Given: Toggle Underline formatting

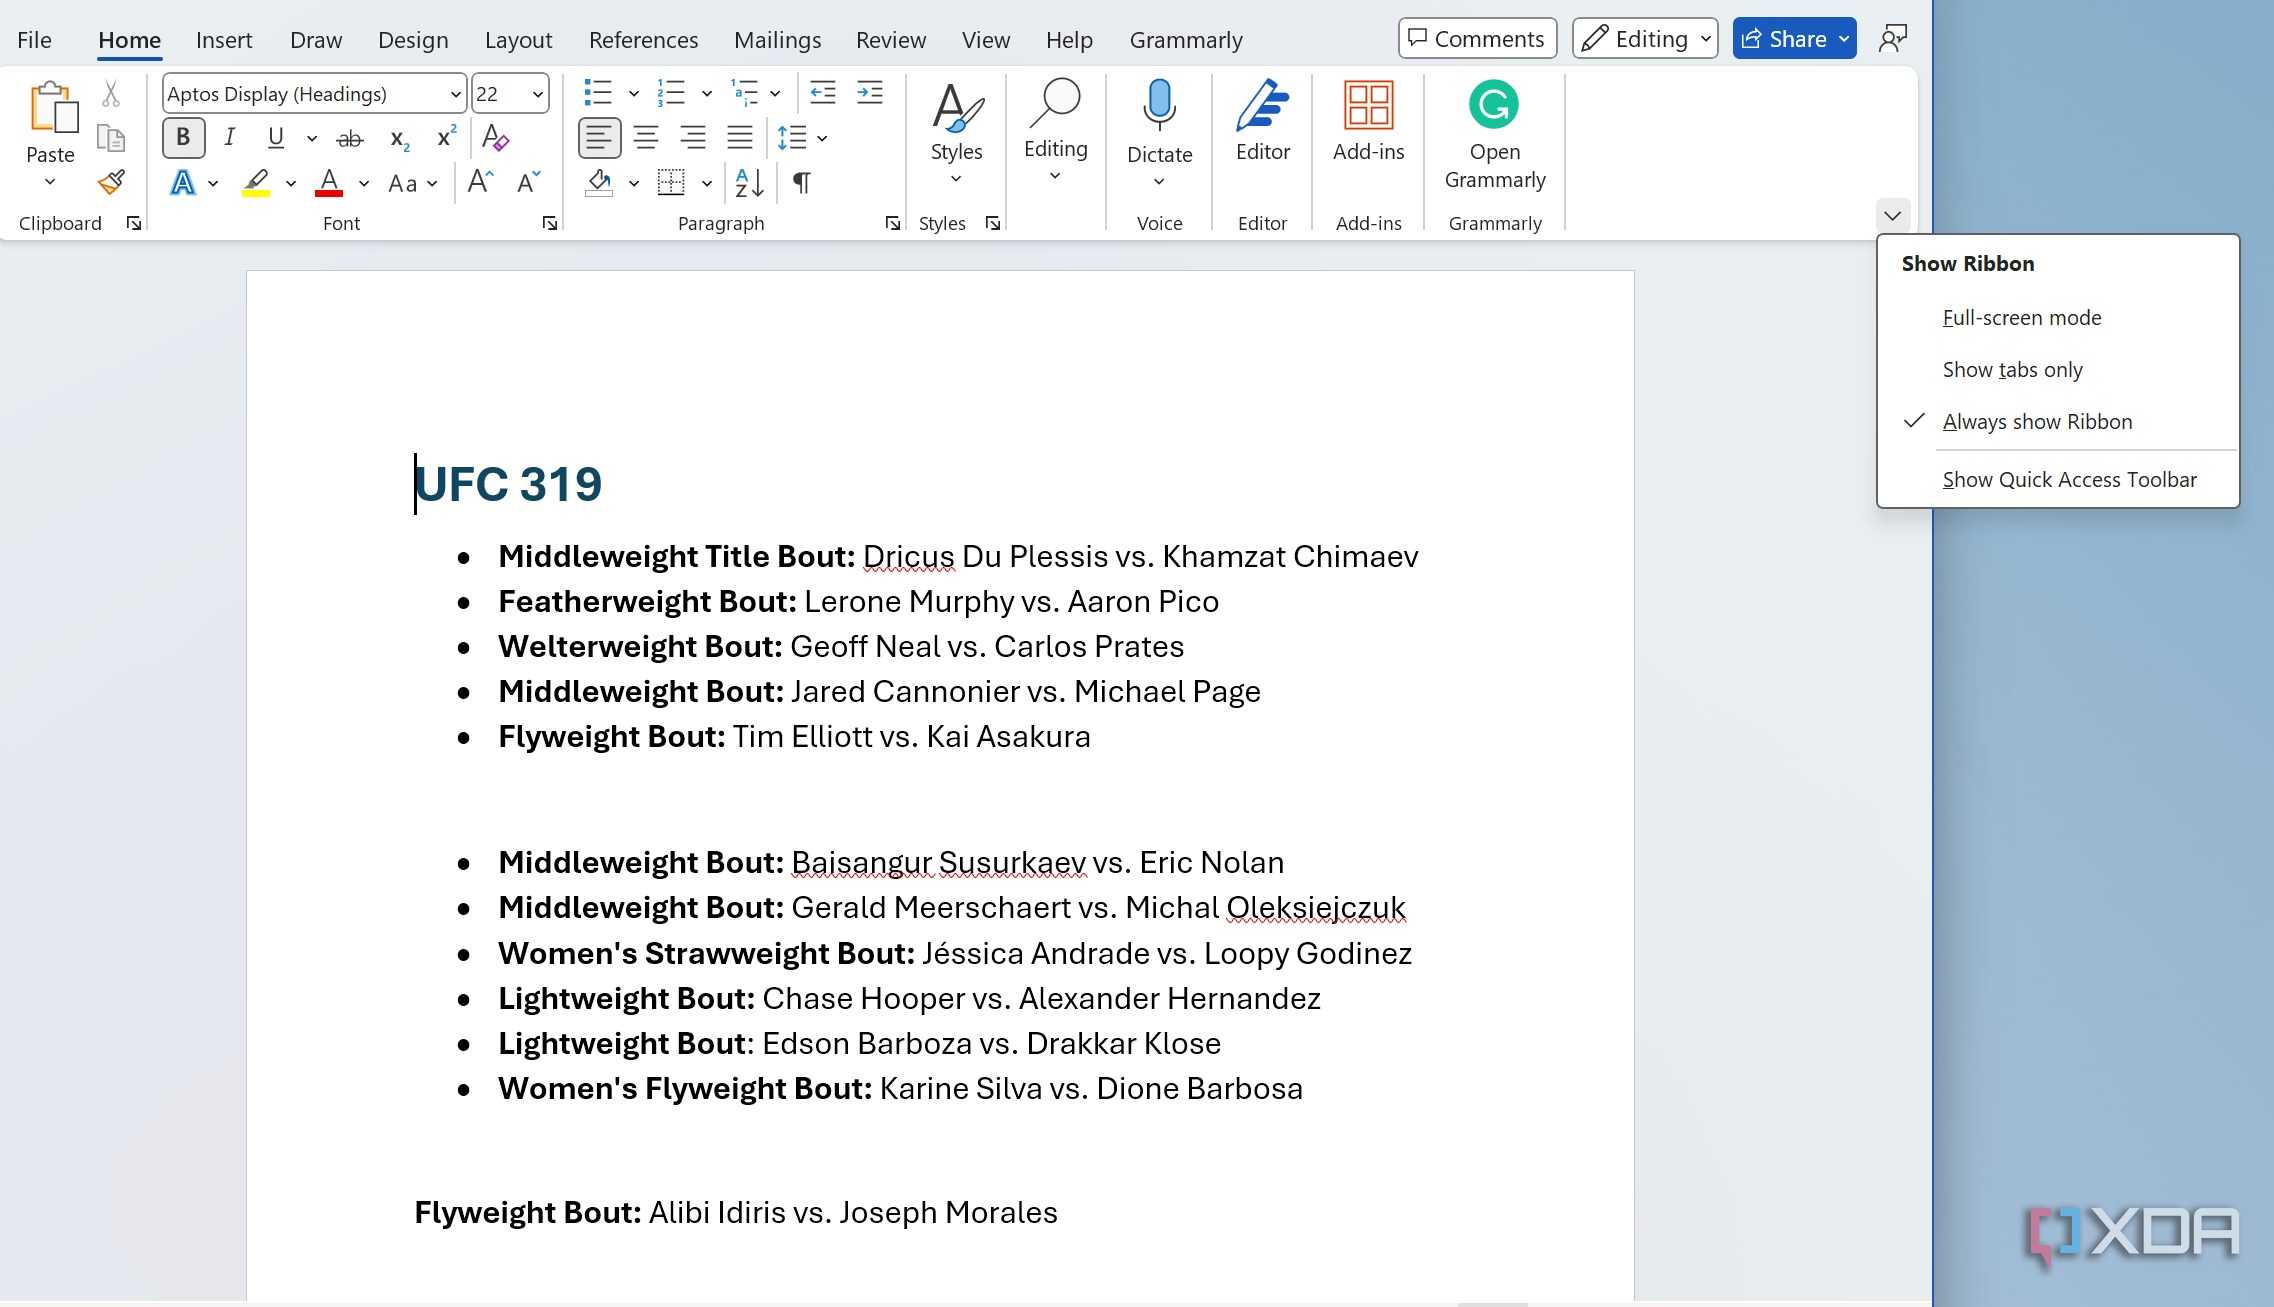Looking at the screenshot, I should pos(276,138).
